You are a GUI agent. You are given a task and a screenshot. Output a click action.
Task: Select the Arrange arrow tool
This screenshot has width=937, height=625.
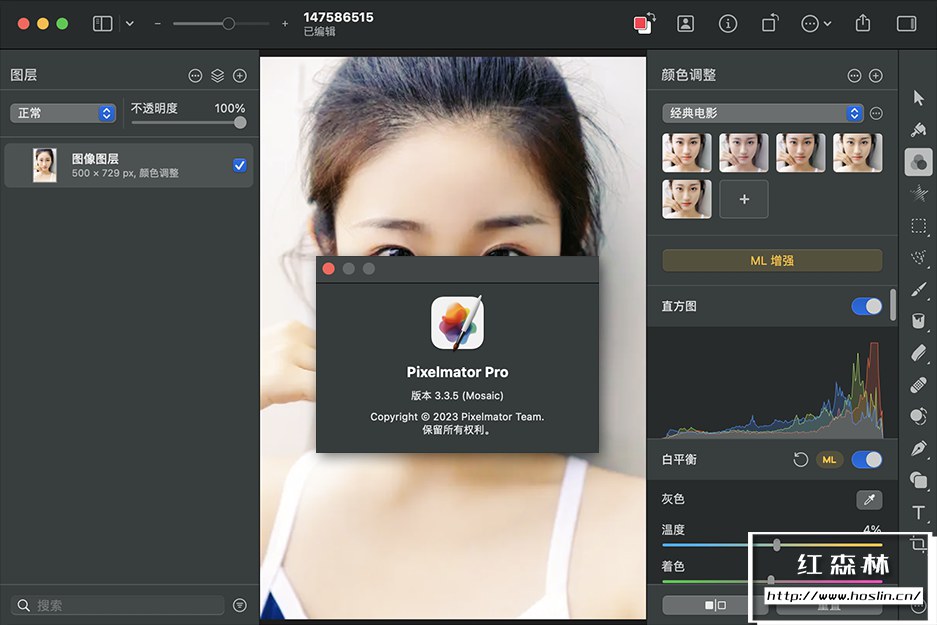(x=919, y=97)
